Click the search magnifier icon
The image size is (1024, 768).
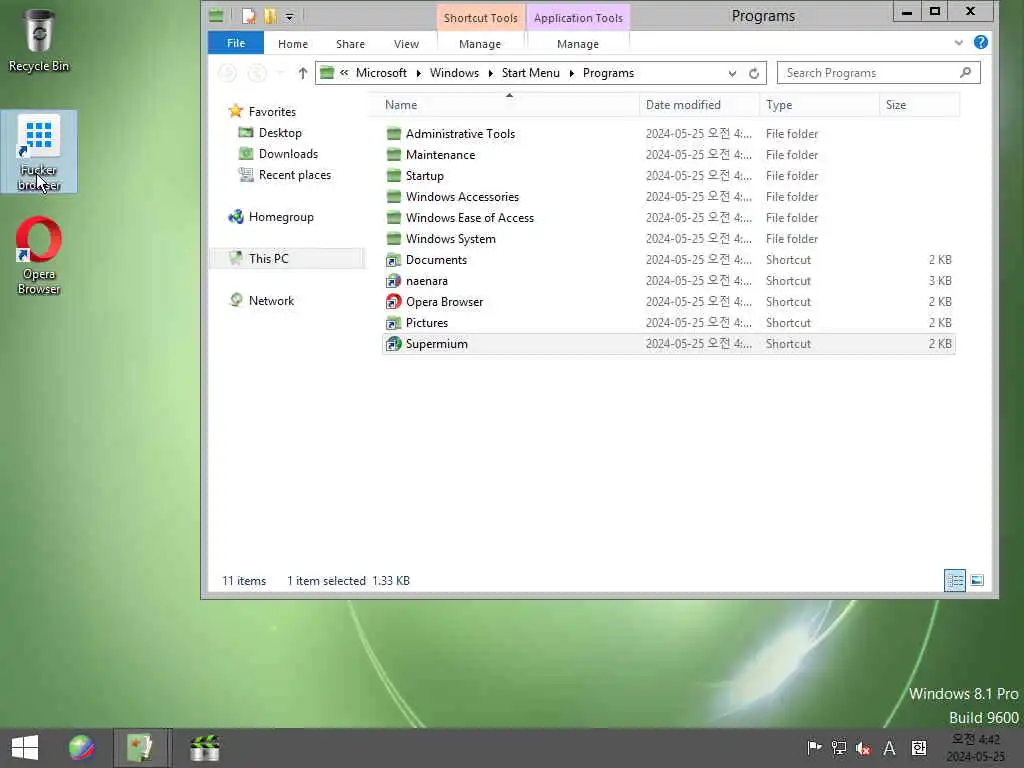pos(965,72)
